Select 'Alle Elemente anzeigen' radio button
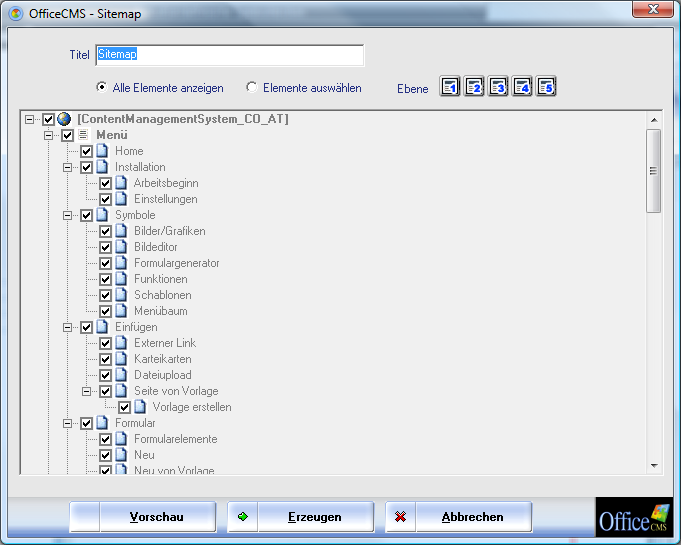 coord(101,87)
